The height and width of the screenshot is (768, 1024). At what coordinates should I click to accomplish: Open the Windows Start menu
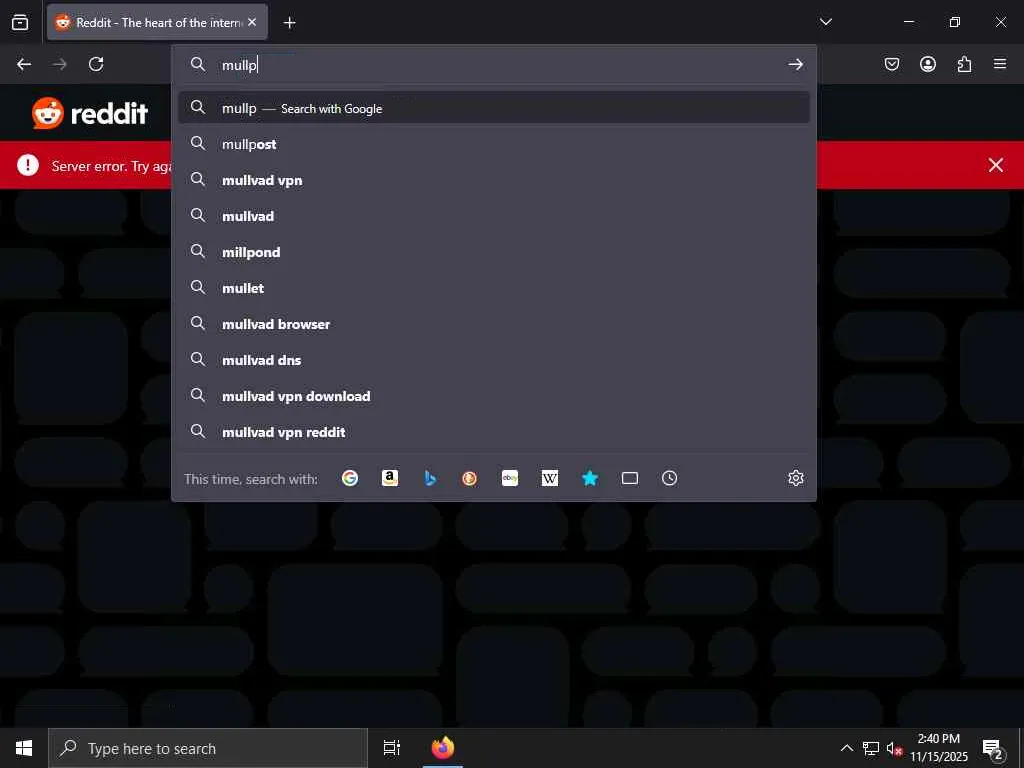coord(24,748)
